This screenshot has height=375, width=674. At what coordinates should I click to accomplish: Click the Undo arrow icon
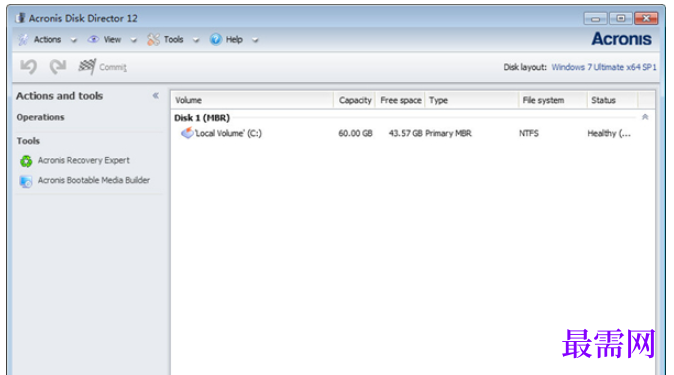(28, 67)
